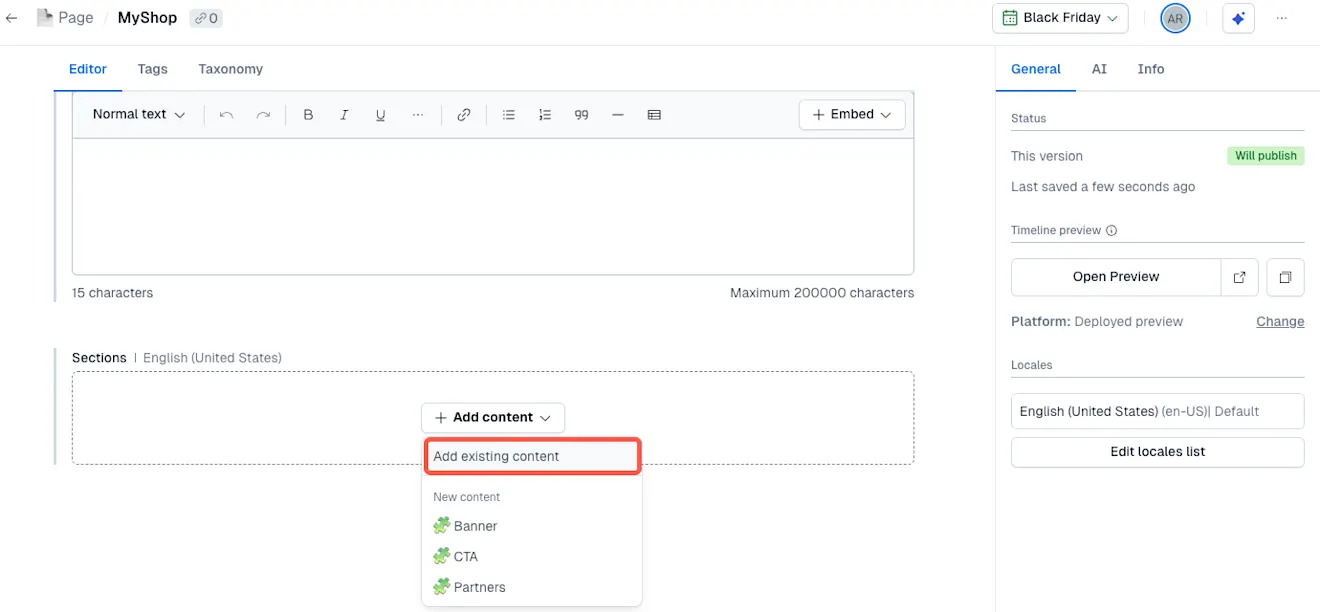Open the linked references count badge
This screenshot has height=612, width=1320.
206,18
